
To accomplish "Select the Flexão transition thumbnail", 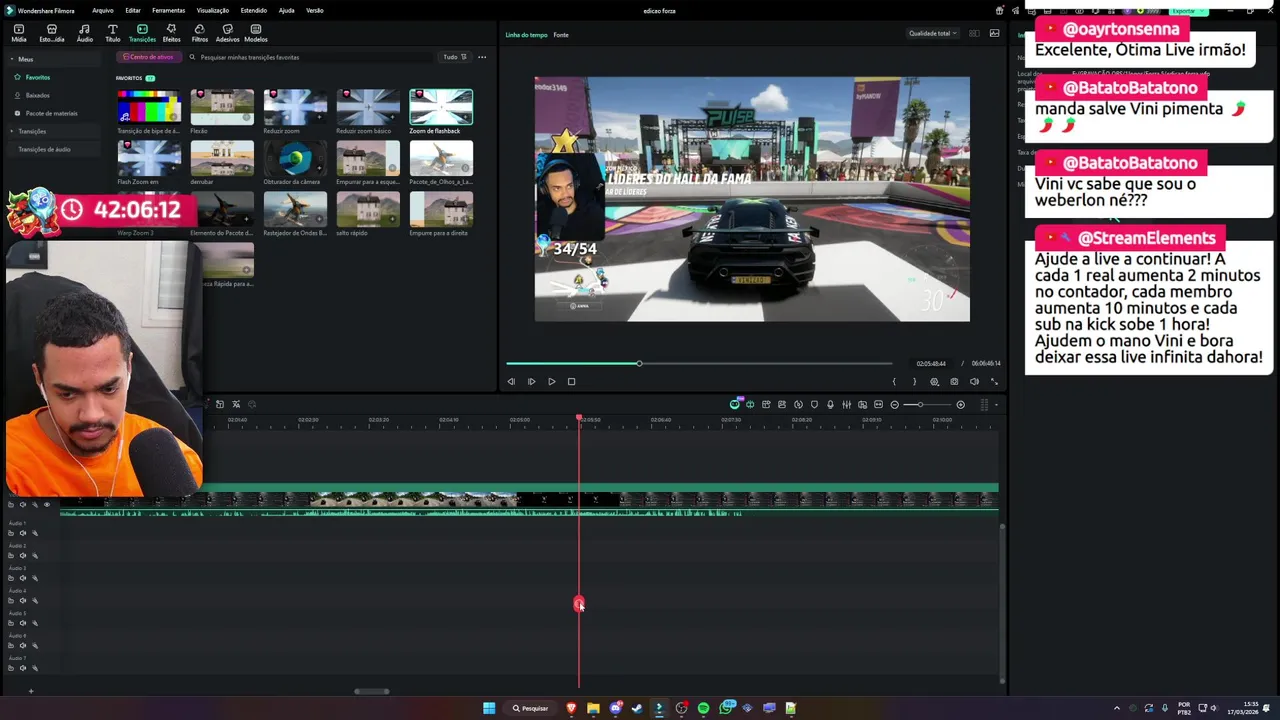I will click(222, 107).
